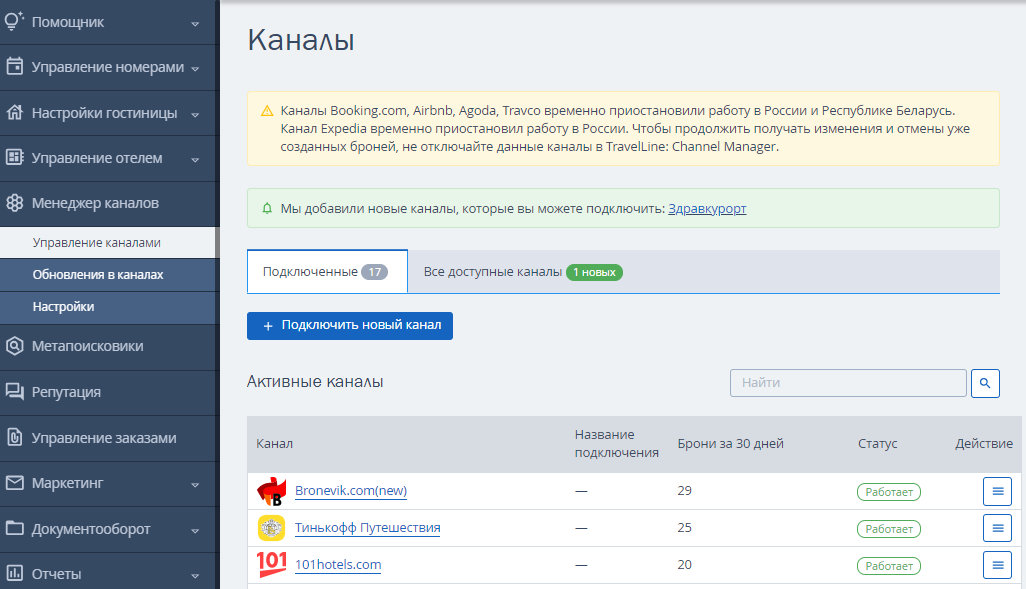The image size is (1026, 589).
Task: Click bookings value 25
Action: tap(684, 527)
